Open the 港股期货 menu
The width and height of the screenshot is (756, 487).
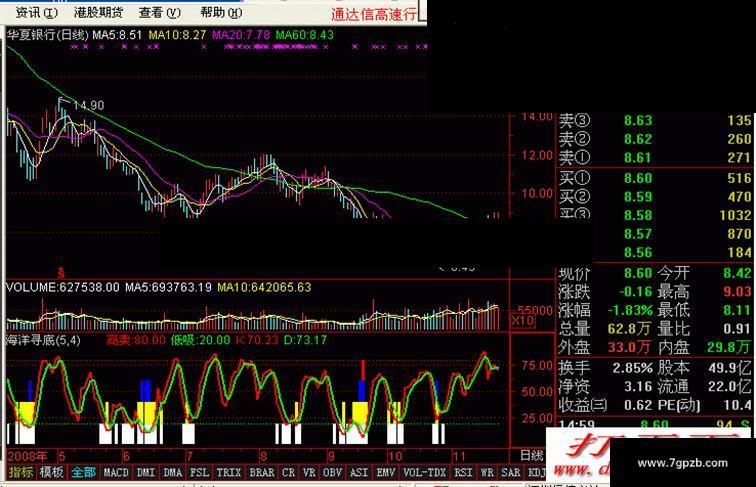coord(98,13)
